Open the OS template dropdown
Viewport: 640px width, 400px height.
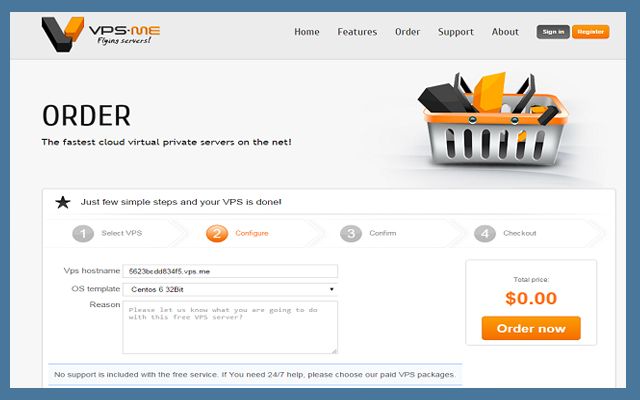[230, 289]
